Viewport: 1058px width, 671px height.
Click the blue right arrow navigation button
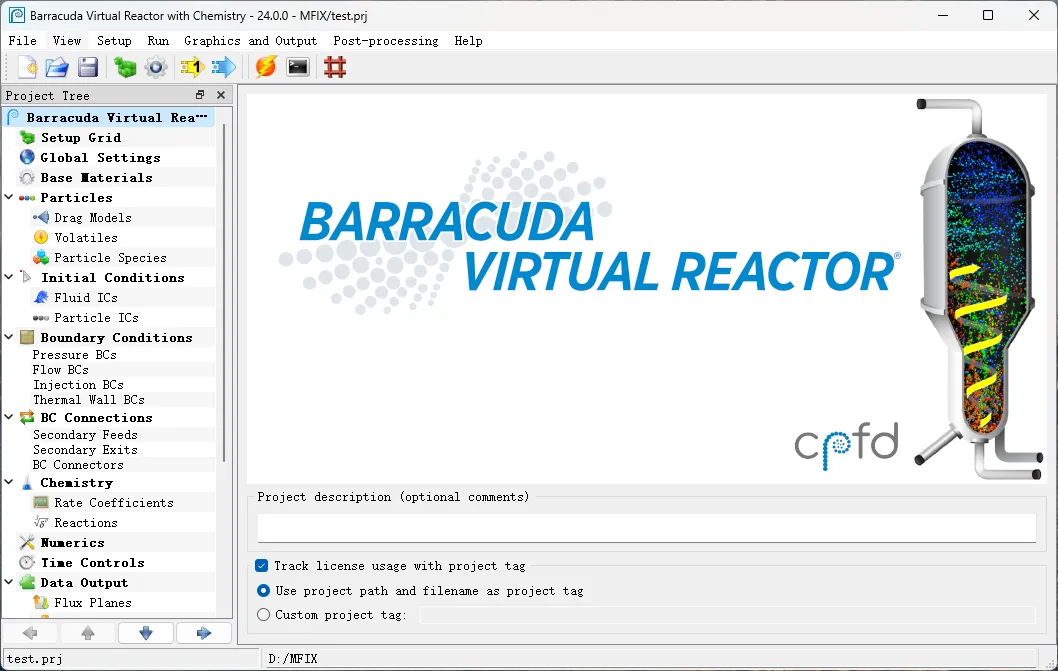click(204, 633)
